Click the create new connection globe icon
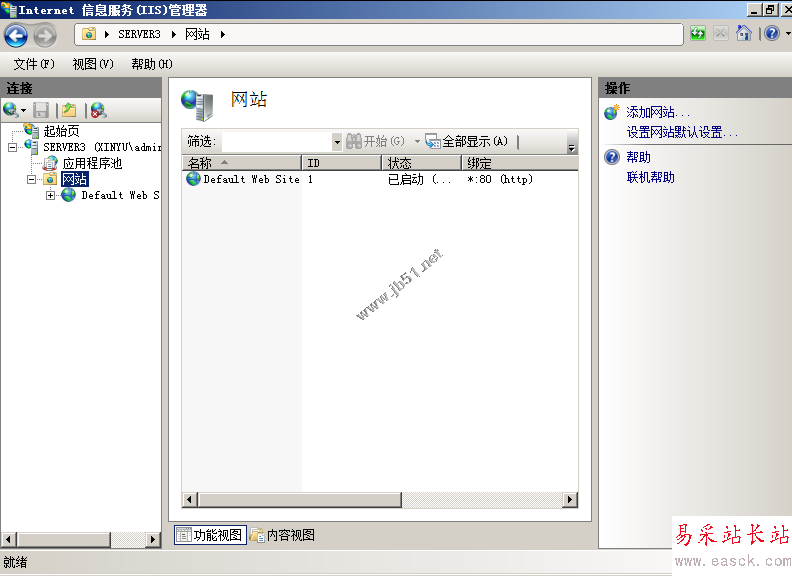This screenshot has height=576, width=792. point(11,110)
